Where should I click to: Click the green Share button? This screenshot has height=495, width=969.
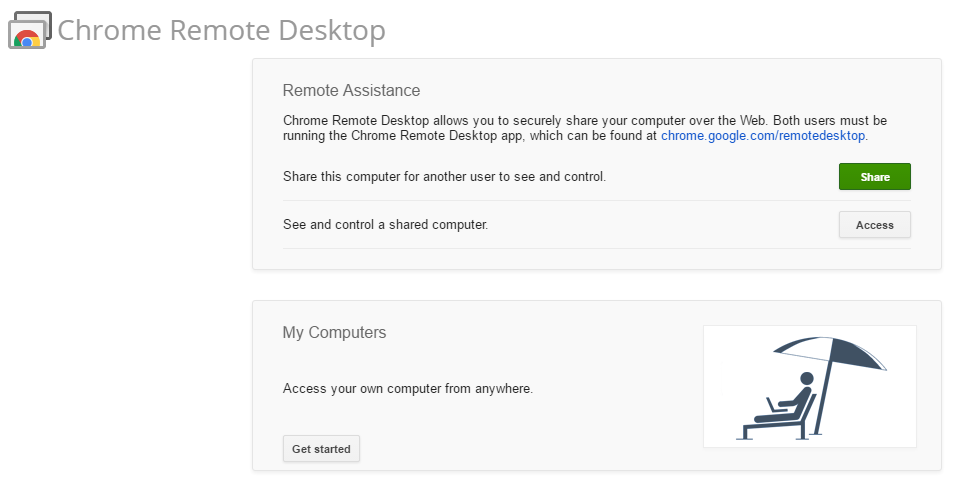click(x=874, y=177)
